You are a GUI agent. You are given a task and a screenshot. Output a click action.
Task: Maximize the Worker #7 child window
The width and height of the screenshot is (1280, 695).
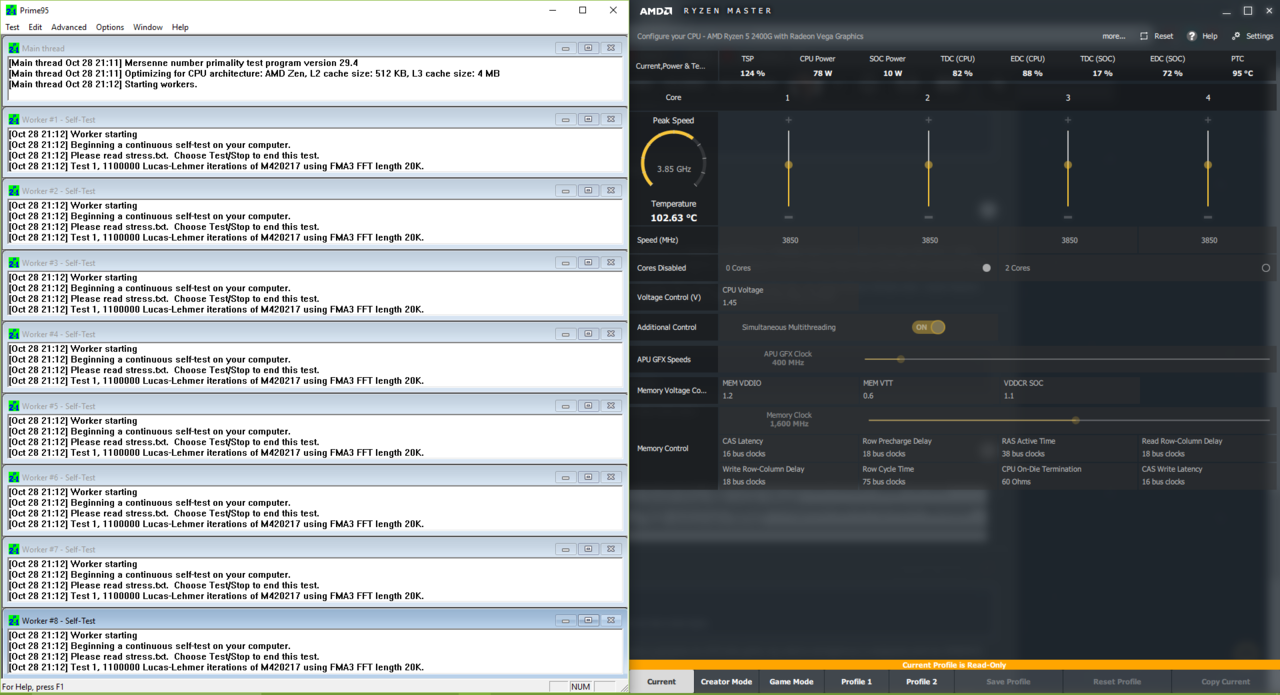pos(588,549)
